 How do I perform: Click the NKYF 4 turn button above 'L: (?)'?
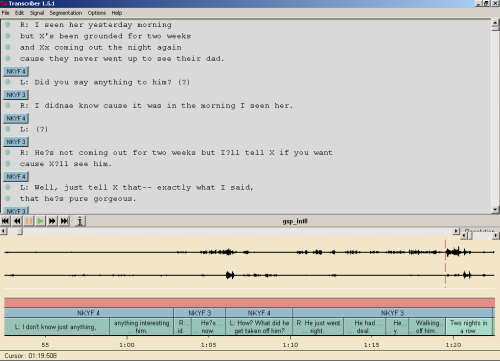(16, 118)
